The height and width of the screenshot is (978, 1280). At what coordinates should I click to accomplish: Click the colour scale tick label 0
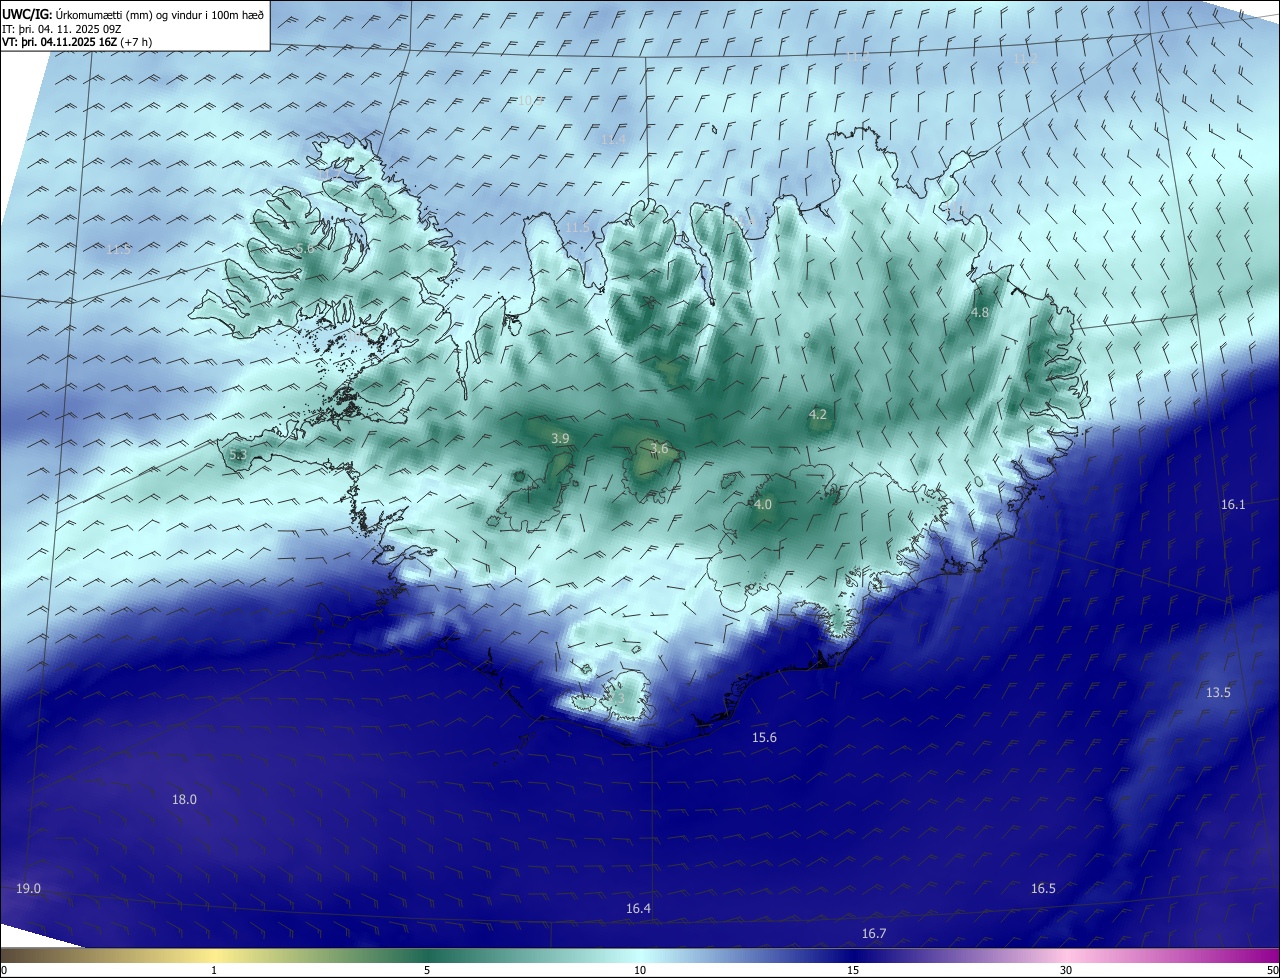pos(3,970)
